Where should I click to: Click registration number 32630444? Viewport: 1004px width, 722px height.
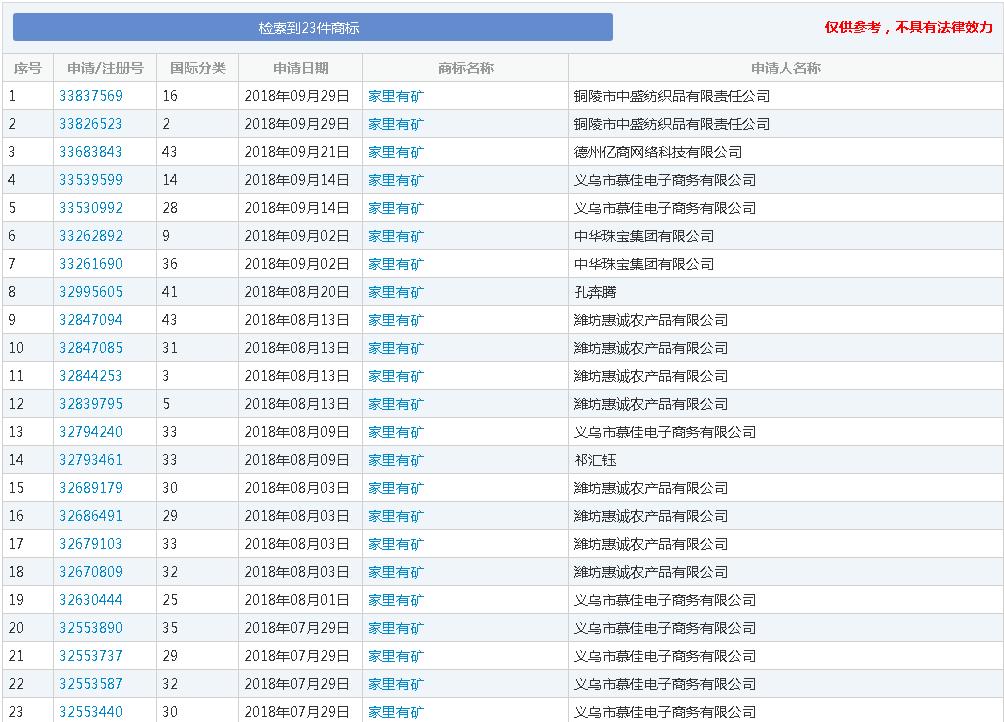pyautogui.click(x=91, y=600)
